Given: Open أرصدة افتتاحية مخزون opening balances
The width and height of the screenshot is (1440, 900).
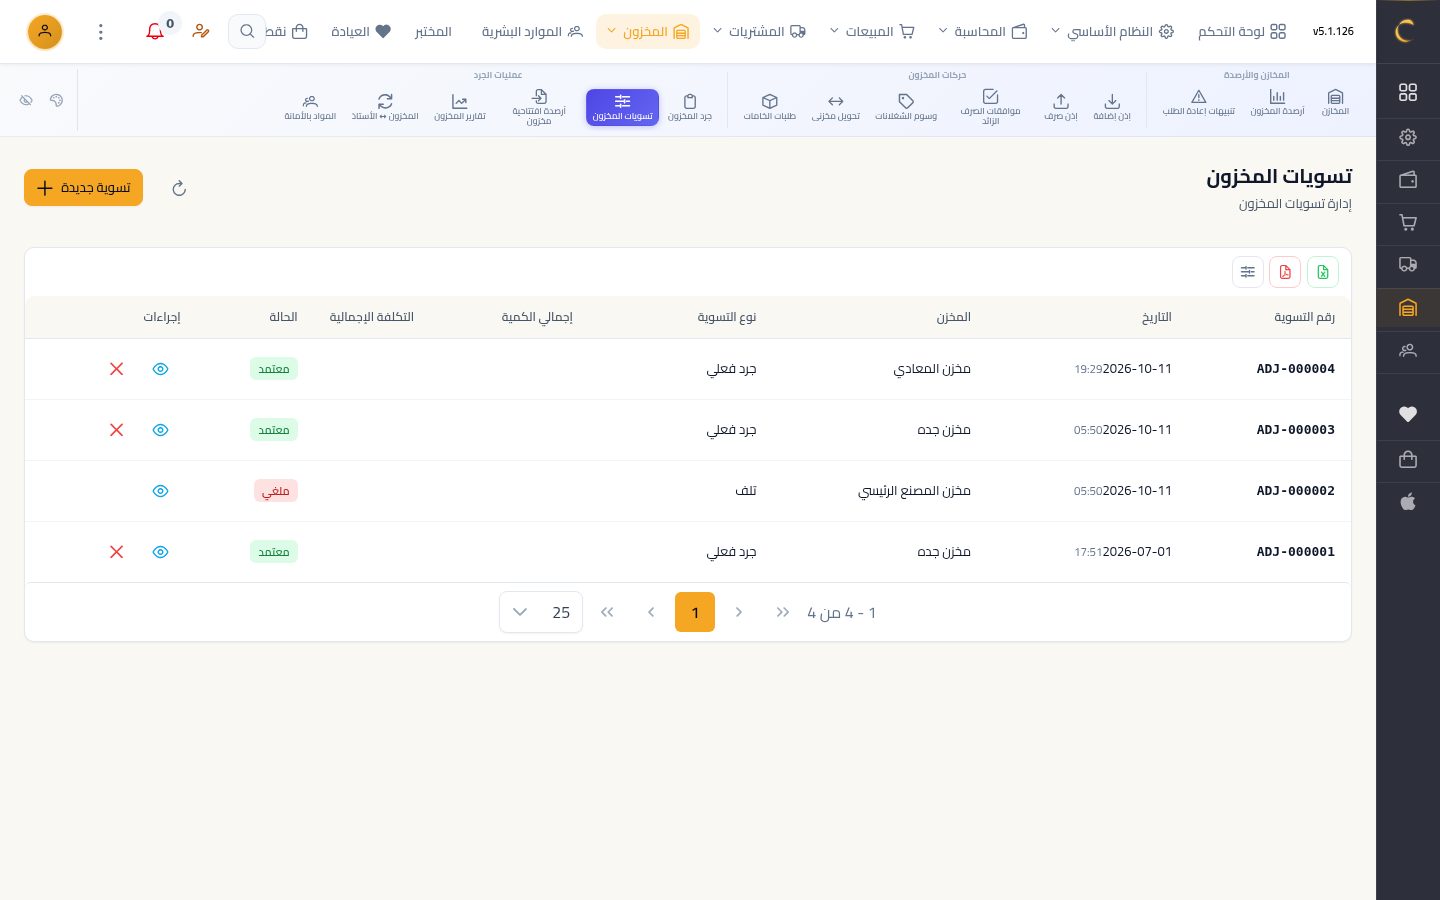Looking at the screenshot, I should [x=539, y=107].
